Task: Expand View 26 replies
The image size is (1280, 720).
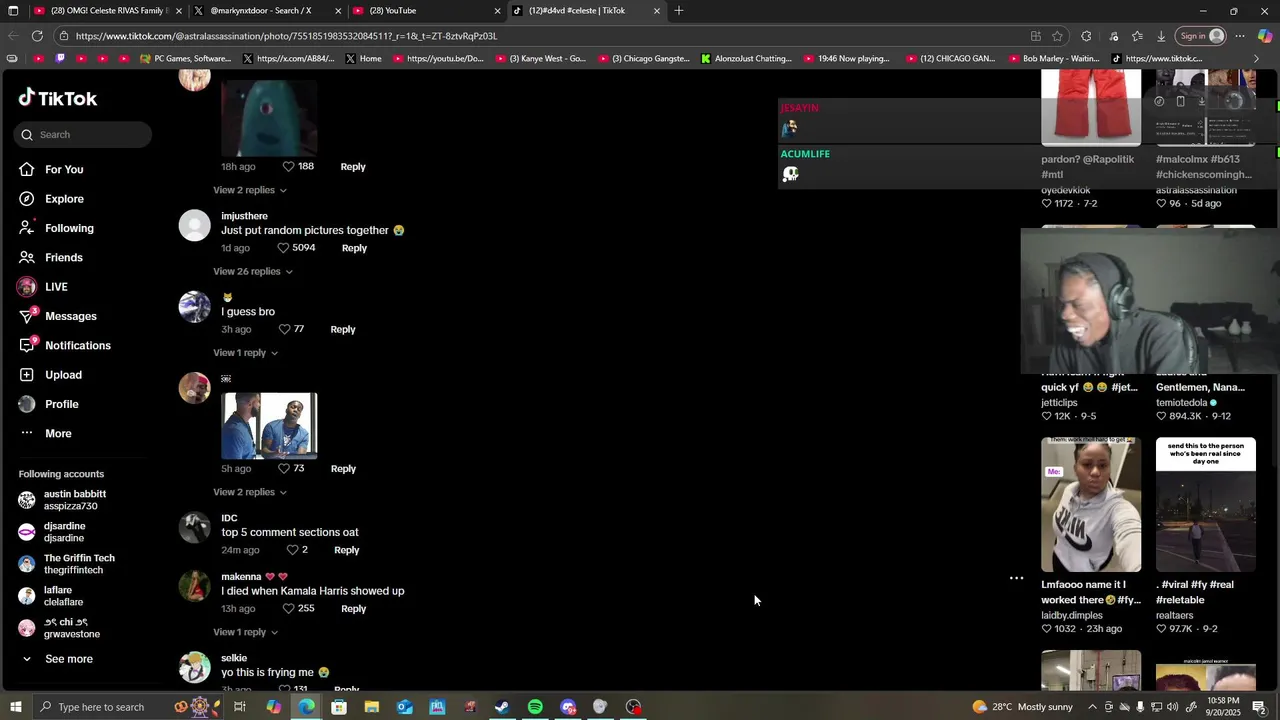Action: coord(252,271)
